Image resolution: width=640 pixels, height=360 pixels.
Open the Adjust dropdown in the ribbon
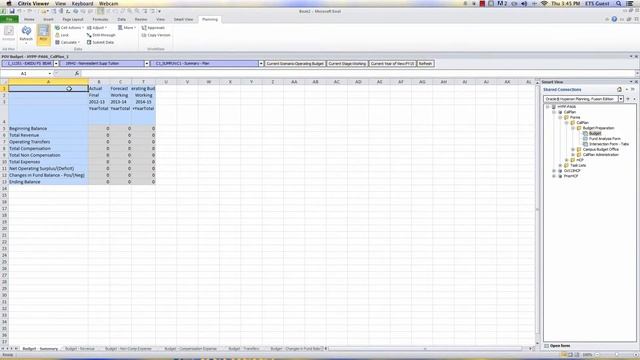(97, 28)
